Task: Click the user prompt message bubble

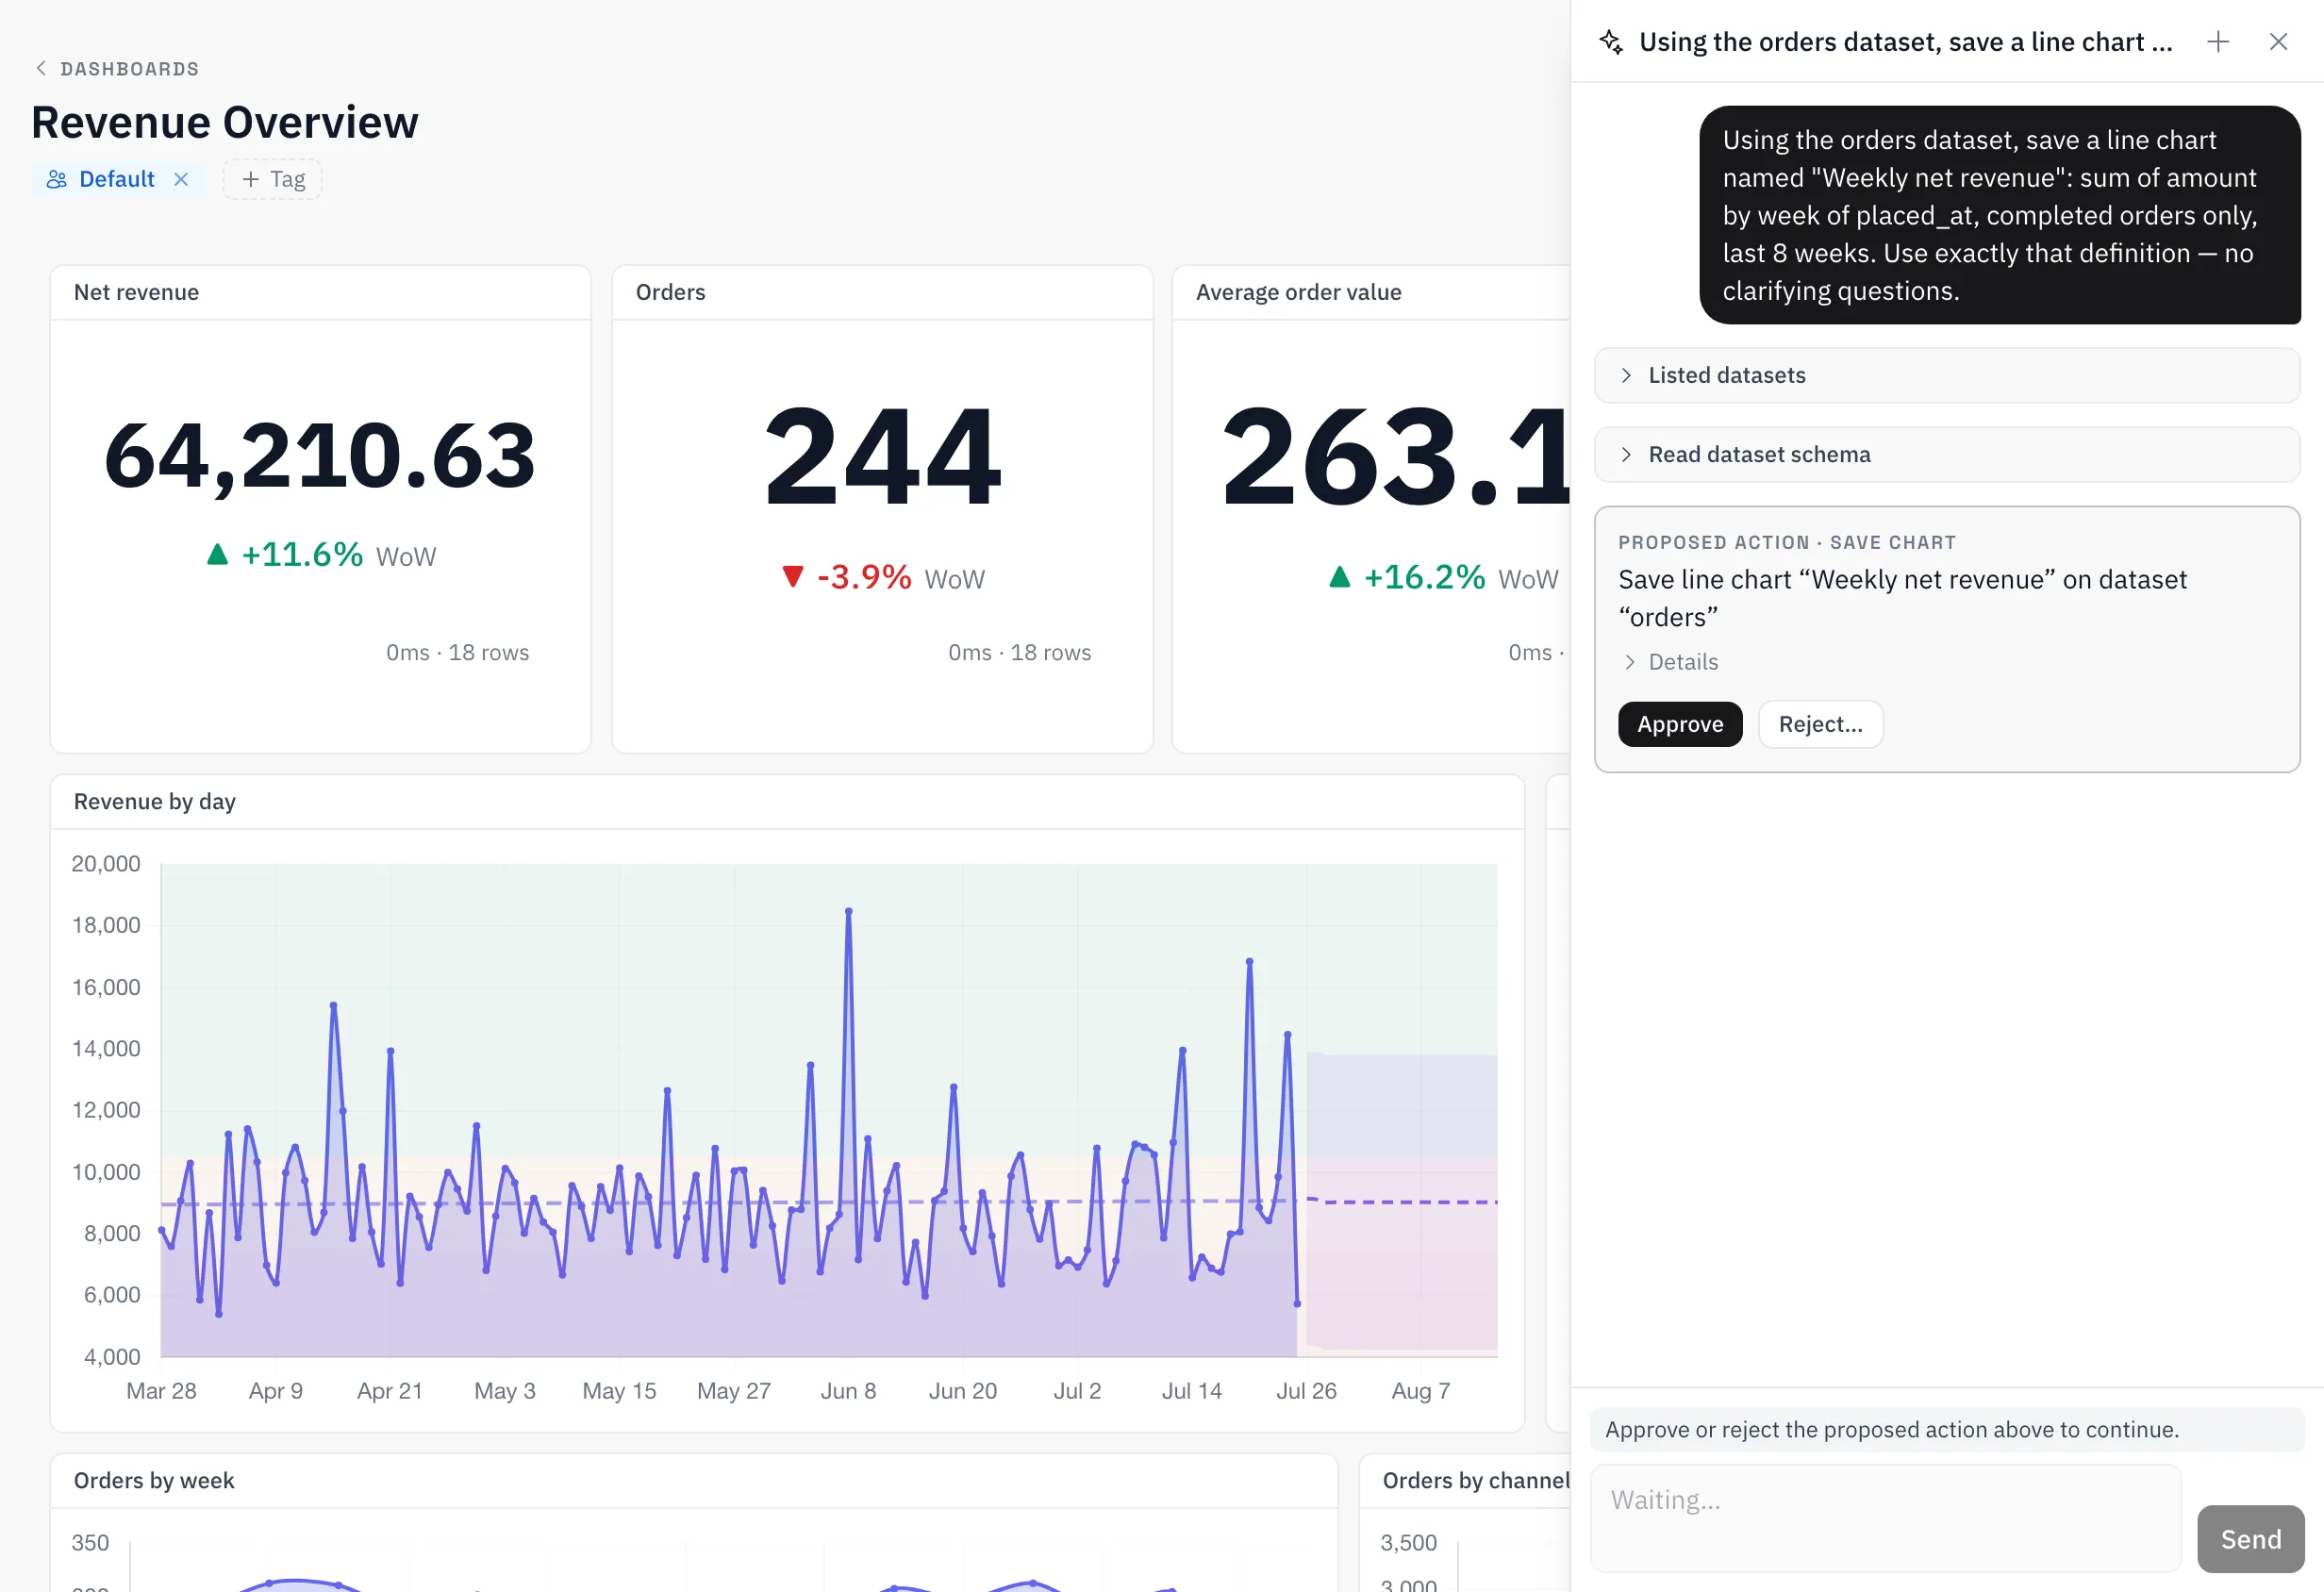Action: [x=1999, y=215]
